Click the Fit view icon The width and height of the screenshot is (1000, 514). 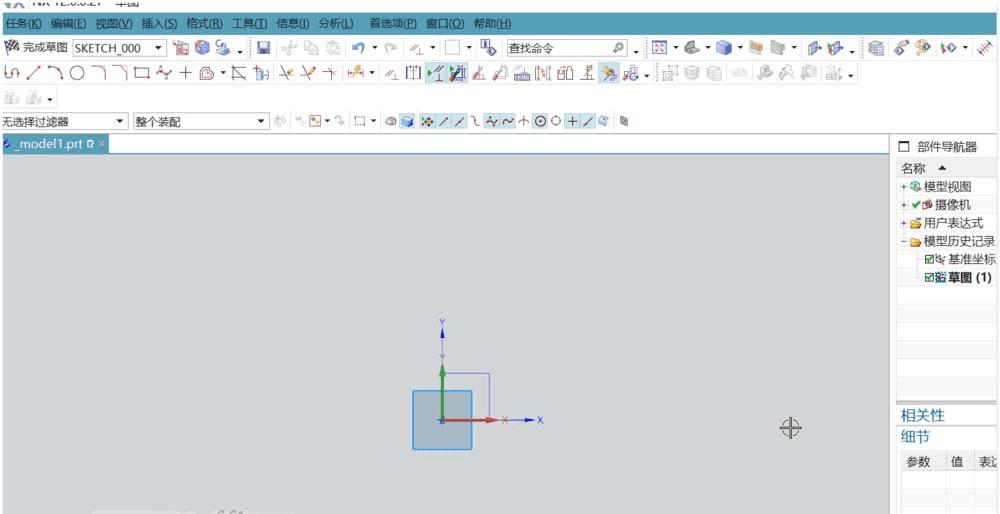tap(659, 48)
